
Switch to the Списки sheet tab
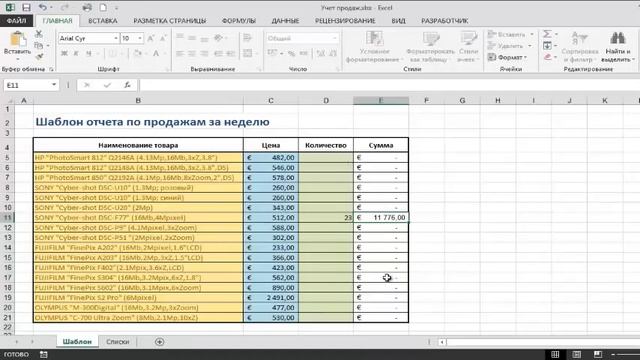(x=118, y=342)
